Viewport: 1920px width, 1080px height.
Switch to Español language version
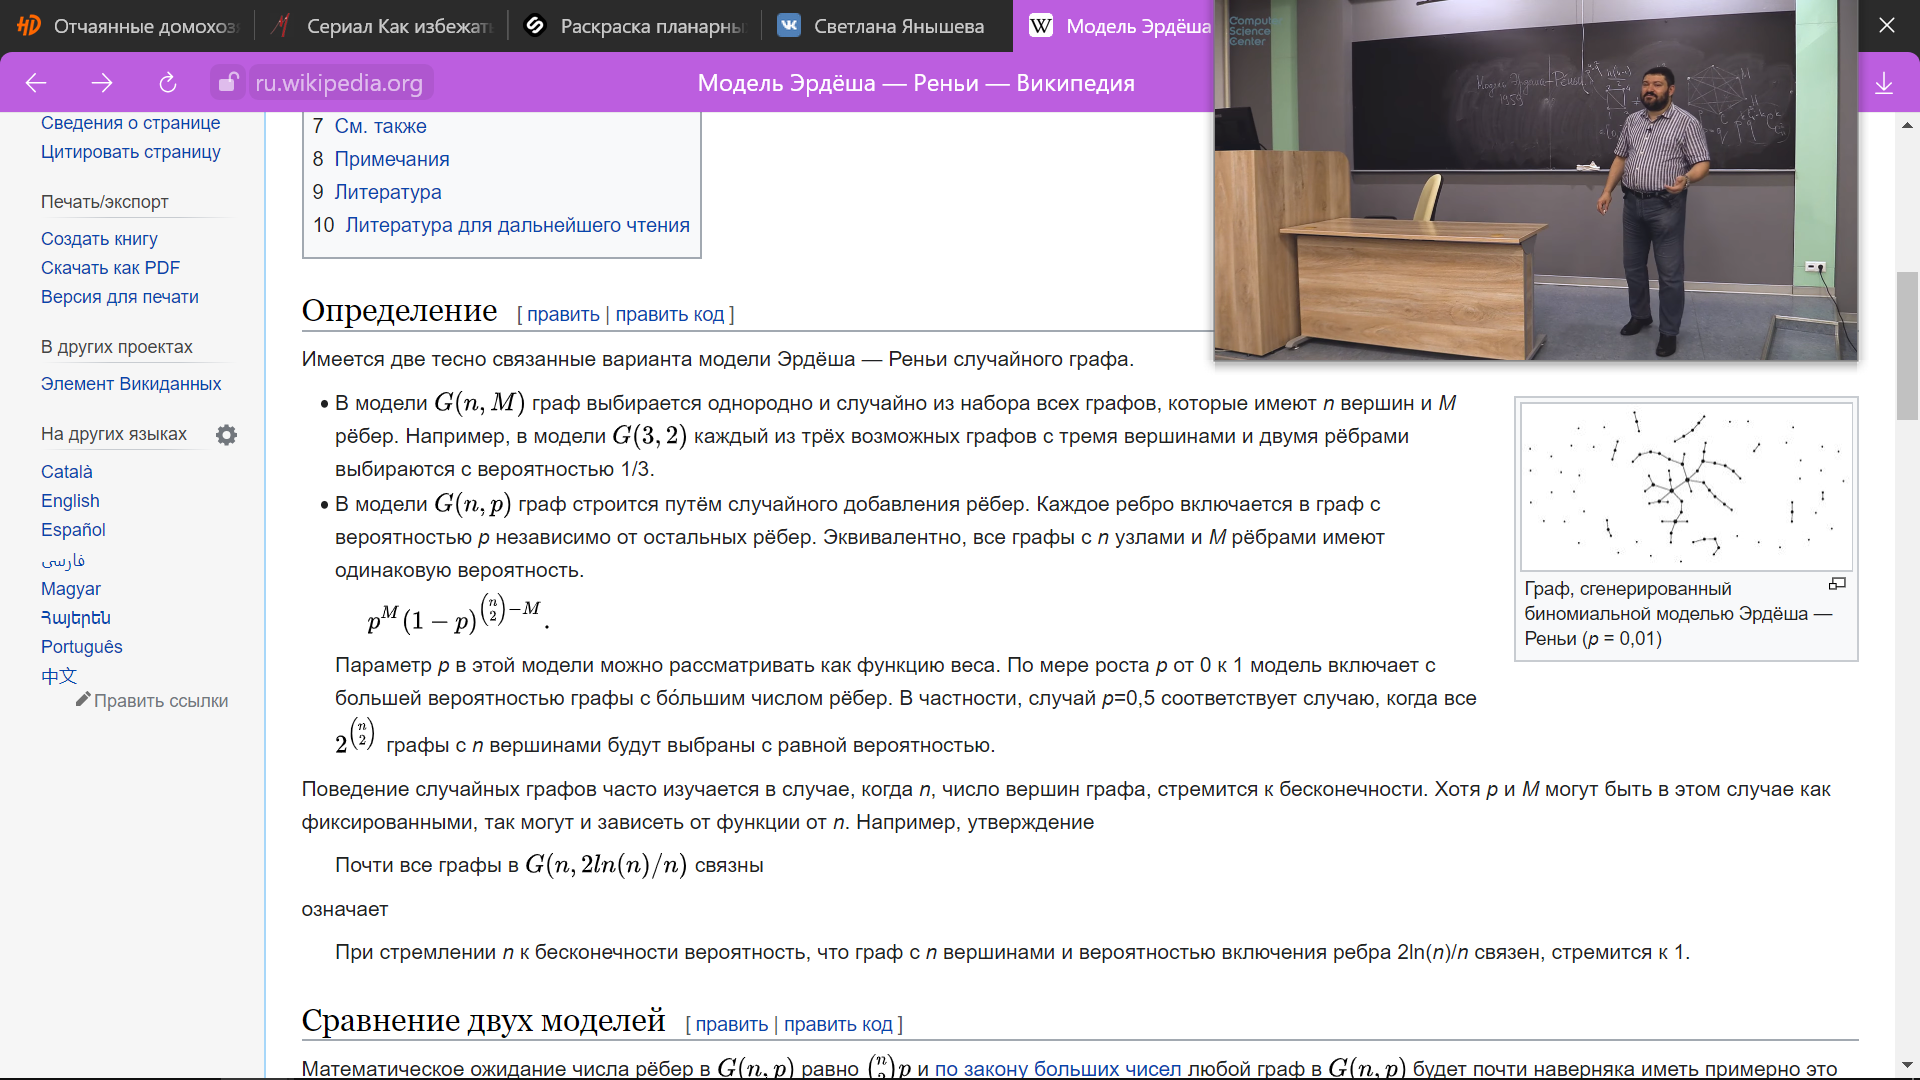pyautogui.click(x=73, y=530)
